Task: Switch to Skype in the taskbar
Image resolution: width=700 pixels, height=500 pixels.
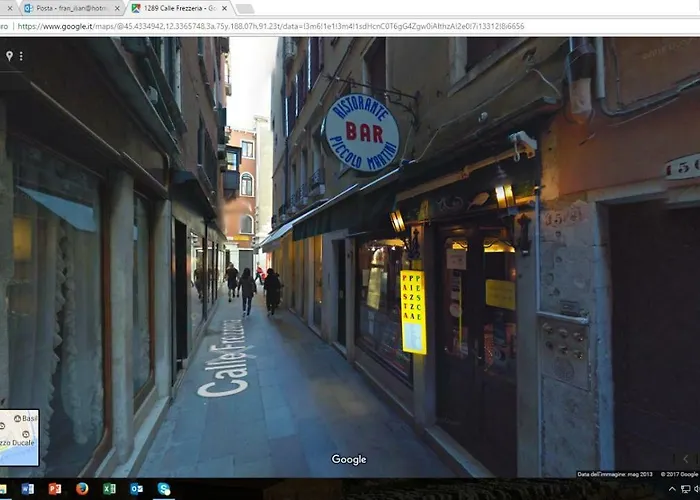Action: click(x=163, y=488)
